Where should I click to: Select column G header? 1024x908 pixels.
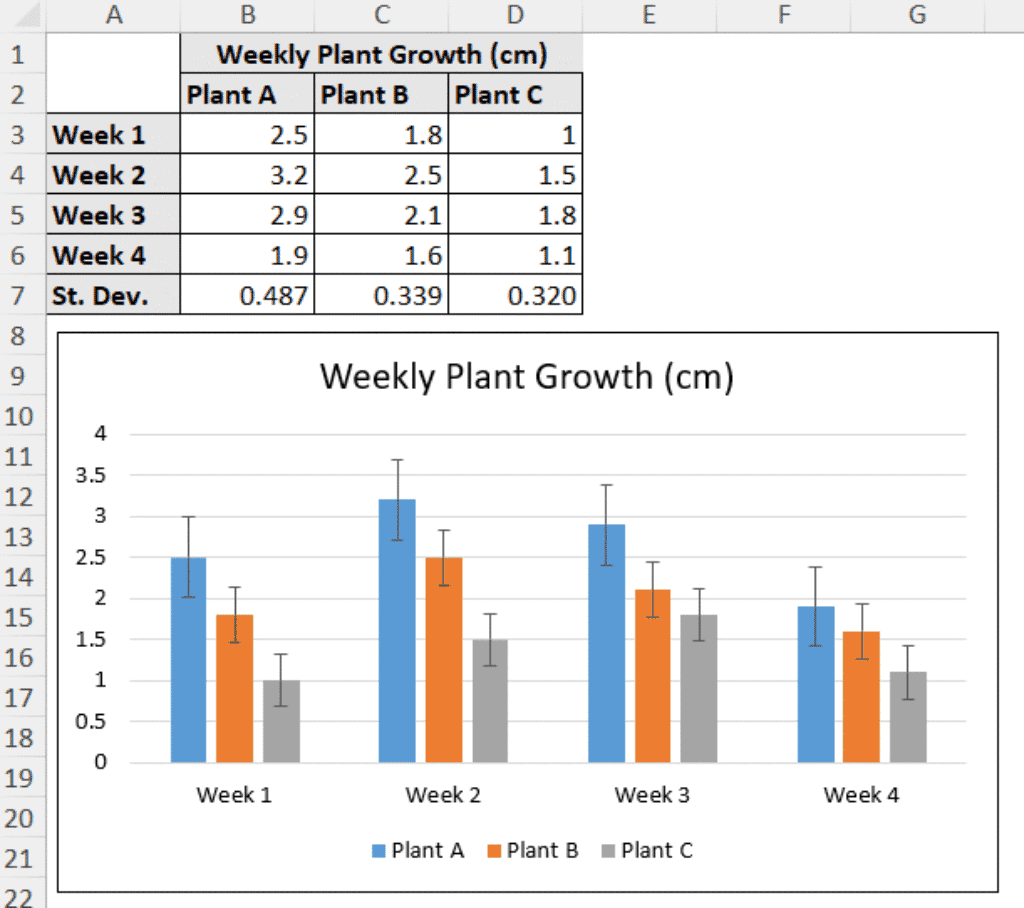point(916,14)
